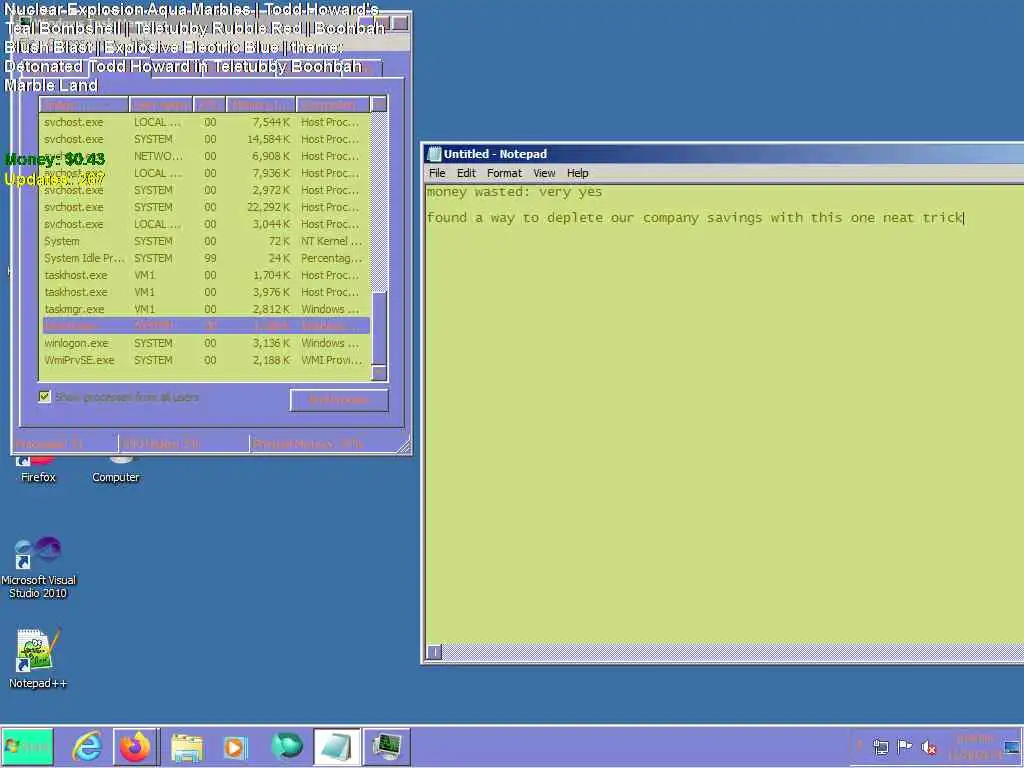
Task: Open the Start button on the taskbar
Action: click(x=27, y=746)
